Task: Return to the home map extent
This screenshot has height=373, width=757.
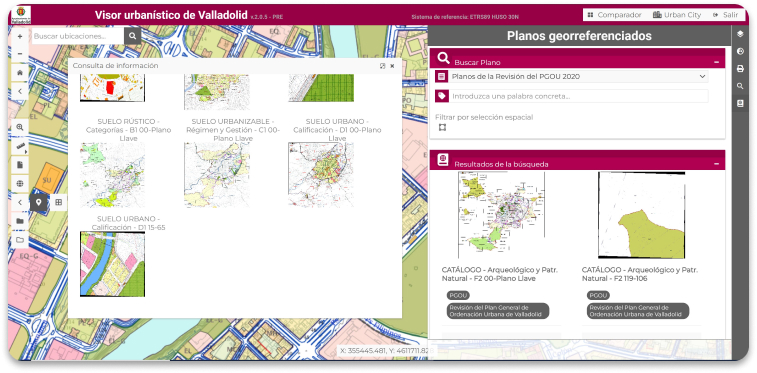Action: pos(20,72)
